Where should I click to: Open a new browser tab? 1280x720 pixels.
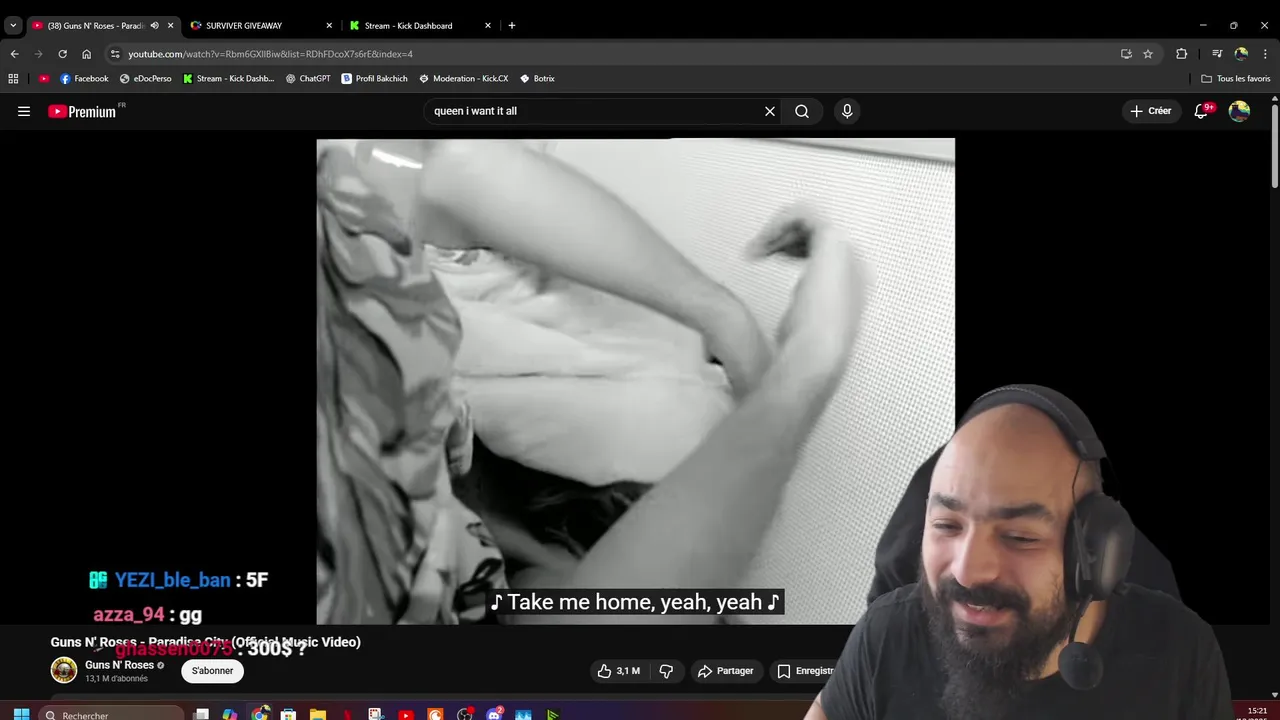pos(512,25)
